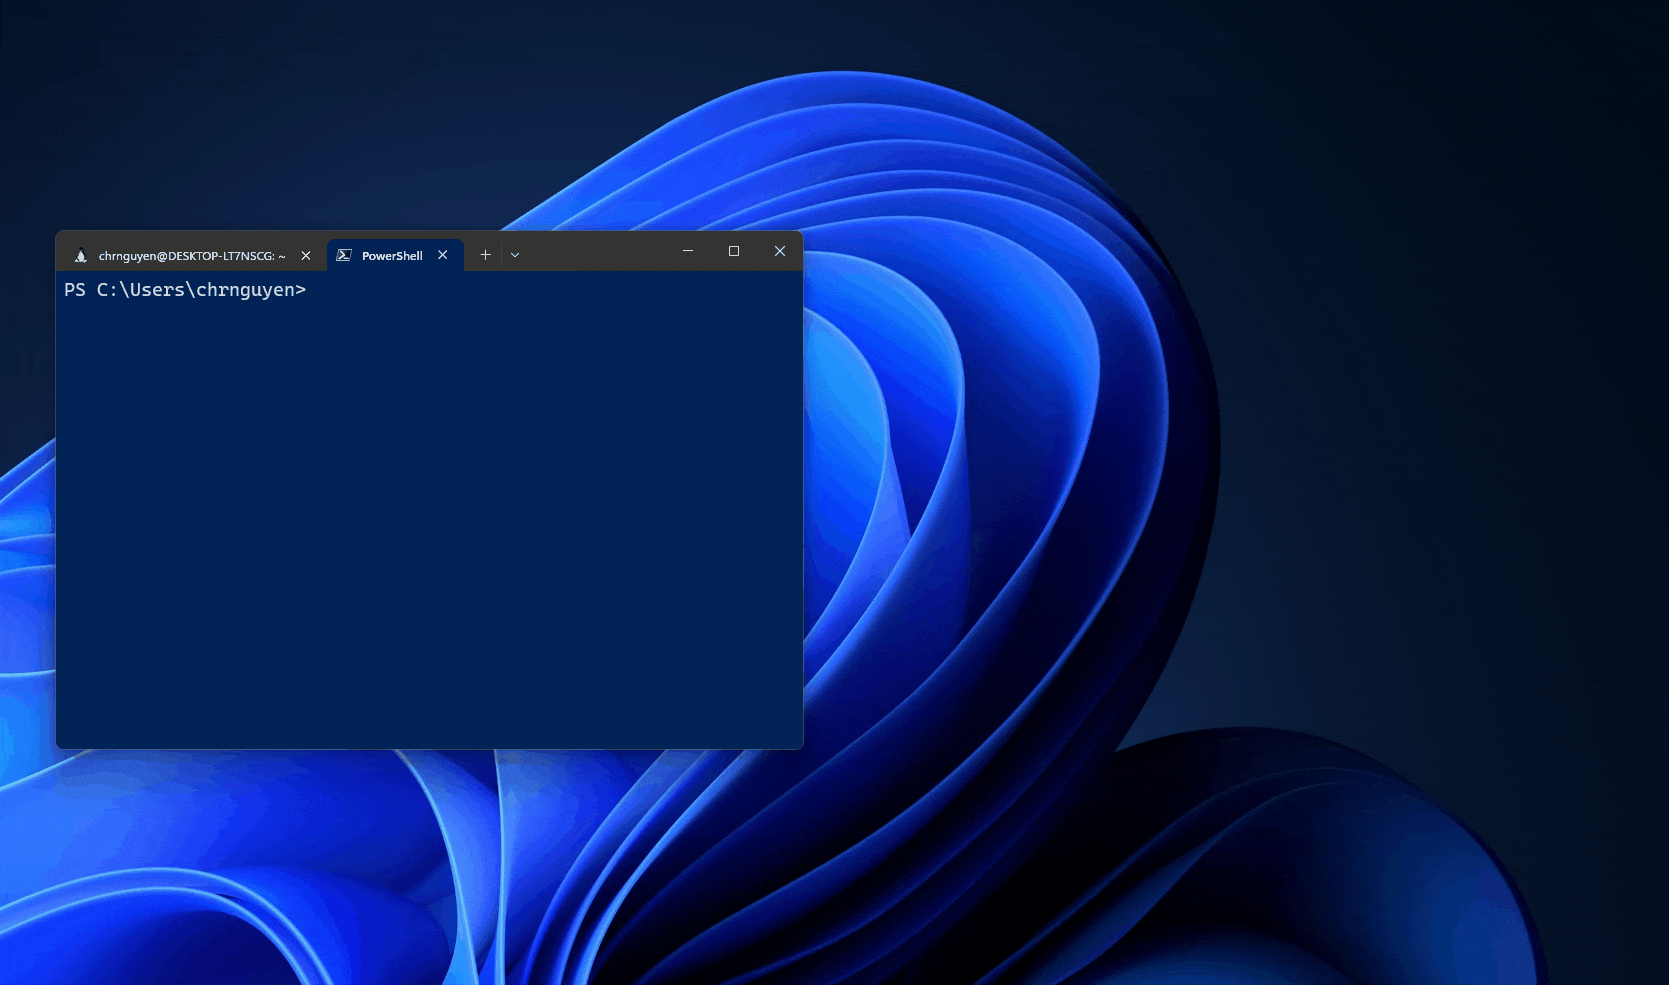This screenshot has width=1669, height=985.
Task: Maximize the Windows Terminal window
Action: point(733,251)
